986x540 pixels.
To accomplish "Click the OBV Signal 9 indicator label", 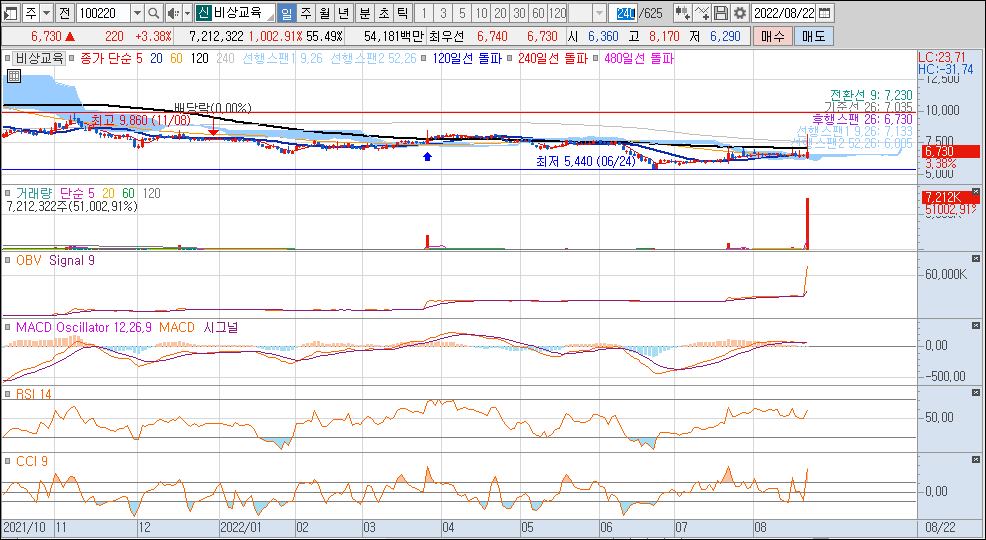I will click(55, 260).
